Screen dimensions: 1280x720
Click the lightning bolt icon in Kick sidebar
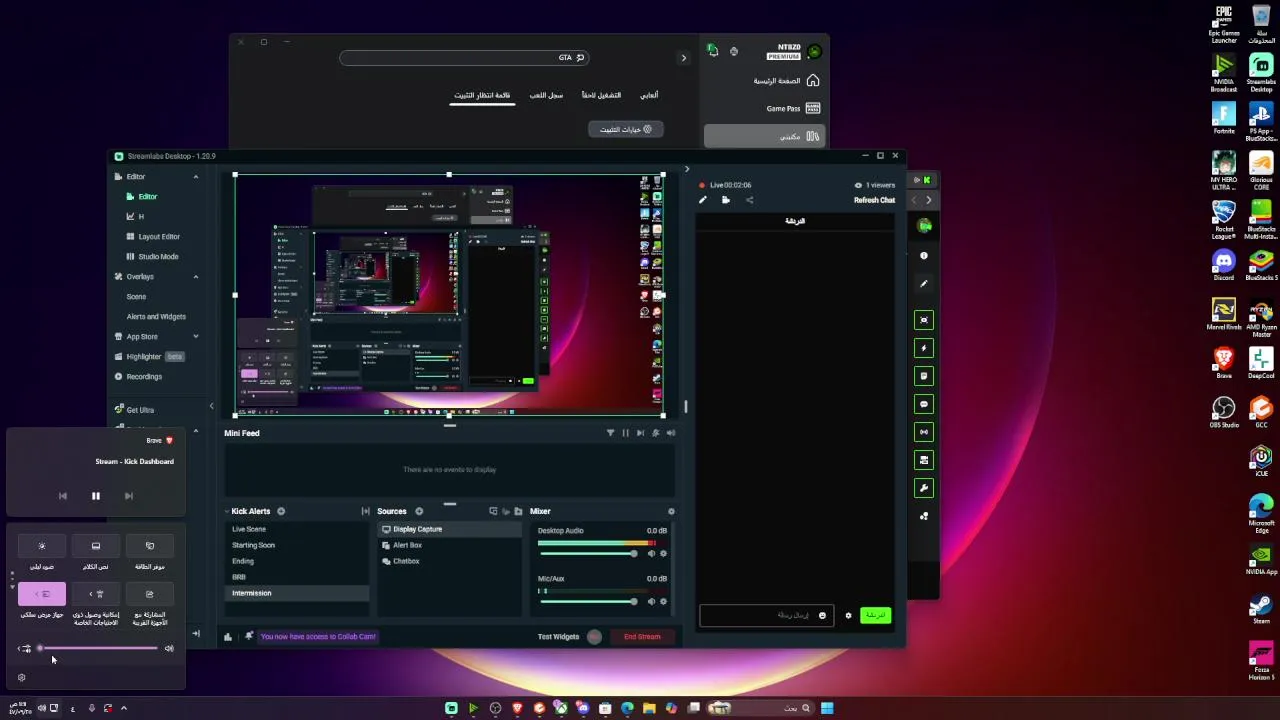[x=924, y=348]
